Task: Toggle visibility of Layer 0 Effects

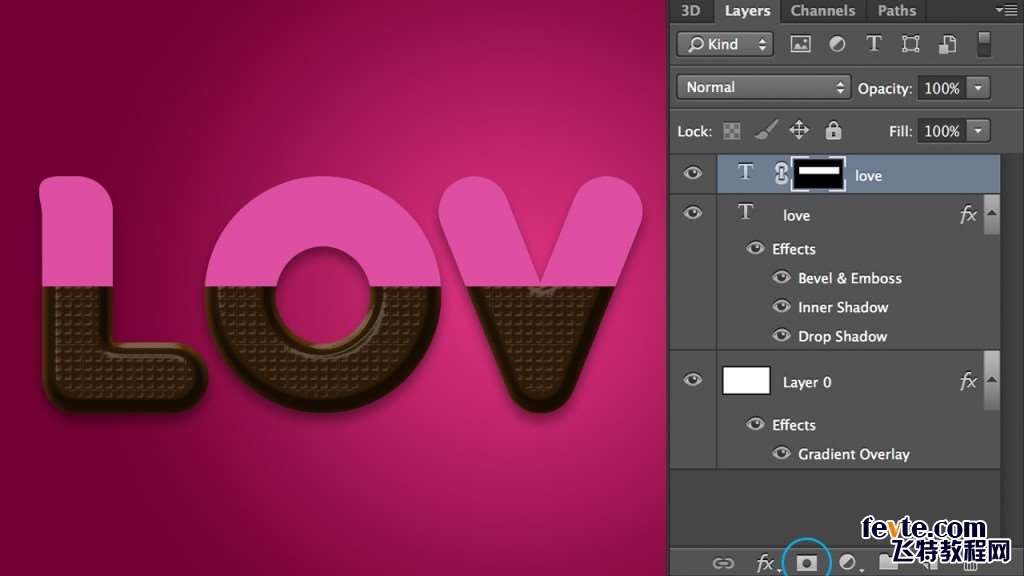Action: click(755, 424)
